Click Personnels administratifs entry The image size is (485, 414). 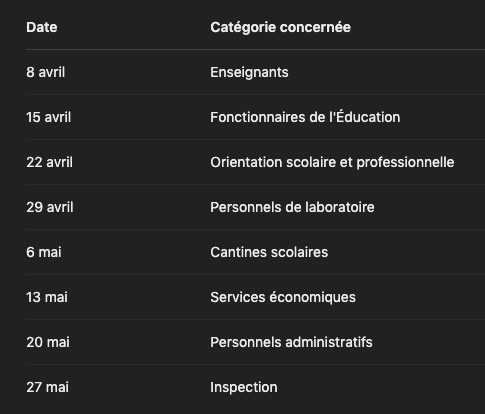point(291,342)
